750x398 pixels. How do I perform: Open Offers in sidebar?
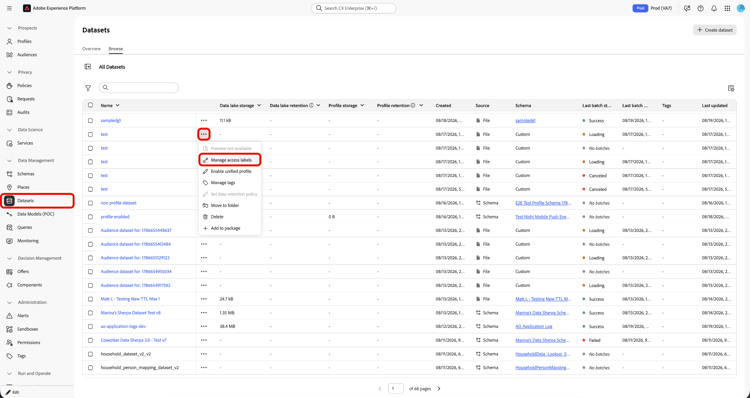point(23,272)
